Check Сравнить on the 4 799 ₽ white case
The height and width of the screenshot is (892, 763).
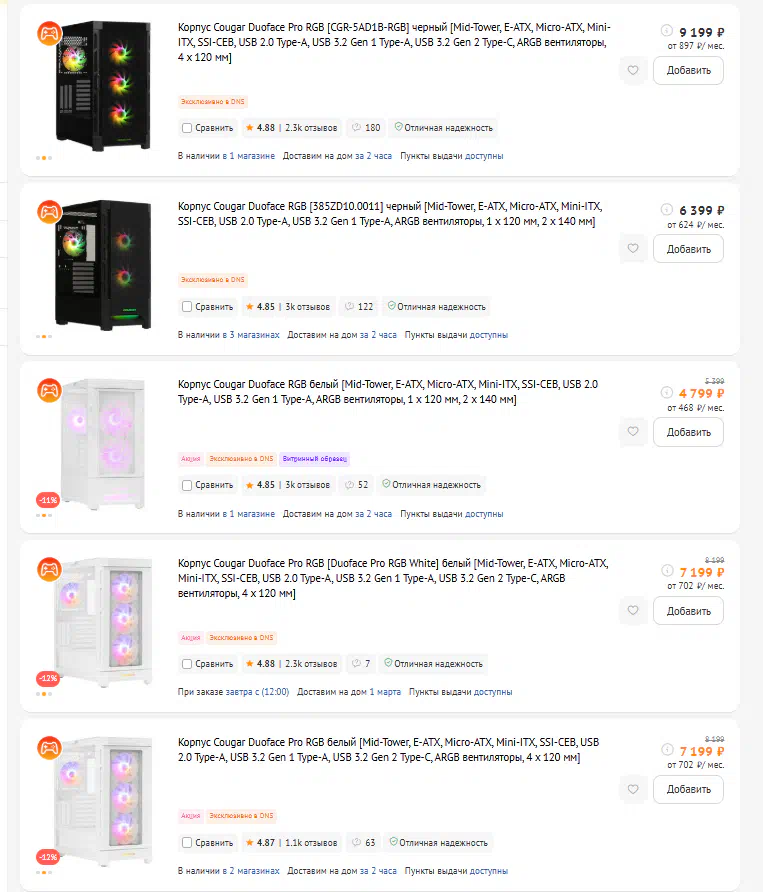coord(187,485)
